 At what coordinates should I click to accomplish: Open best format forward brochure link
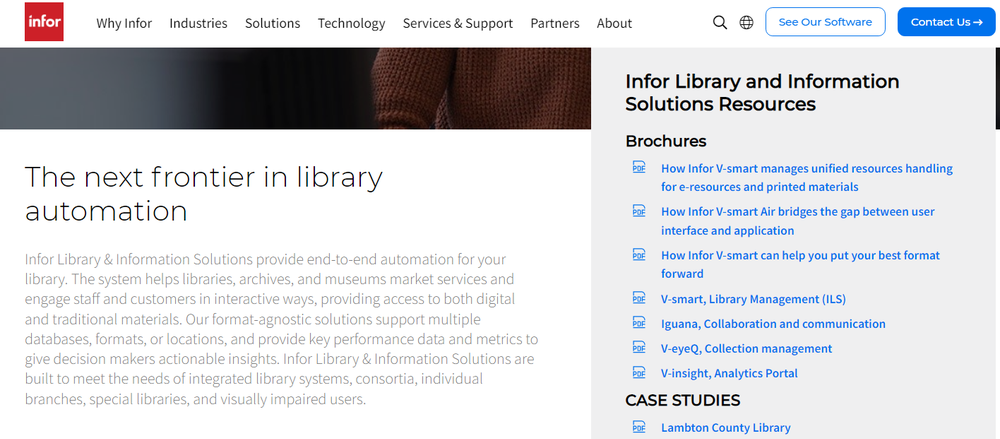(x=800, y=264)
